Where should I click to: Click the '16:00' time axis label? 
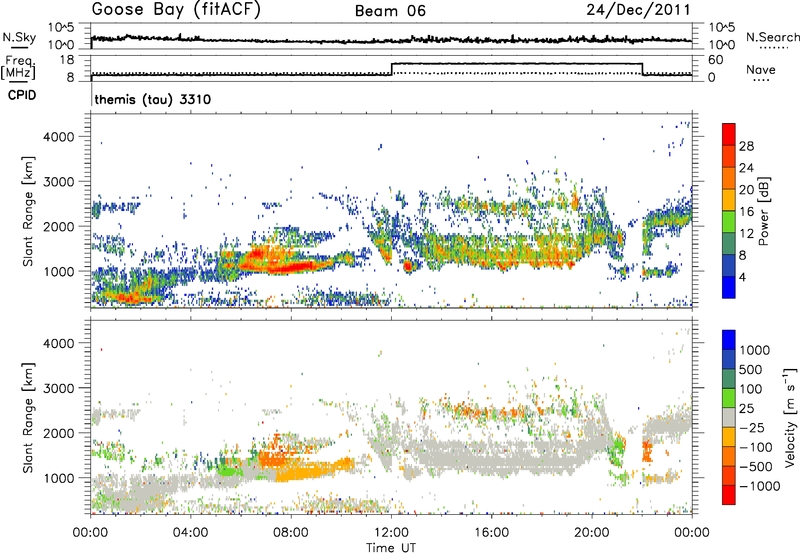491,533
